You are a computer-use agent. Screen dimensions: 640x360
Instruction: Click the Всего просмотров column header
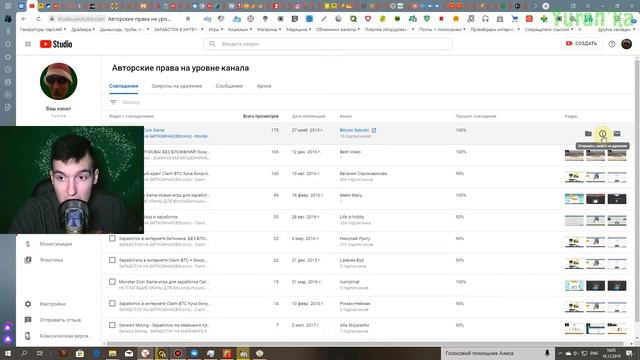click(260, 116)
